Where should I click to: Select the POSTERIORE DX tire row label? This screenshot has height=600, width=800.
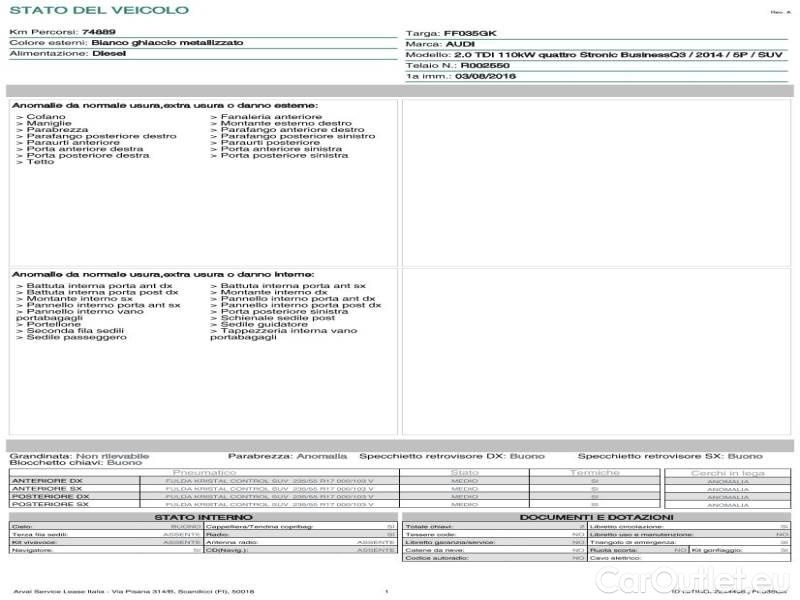[50, 496]
